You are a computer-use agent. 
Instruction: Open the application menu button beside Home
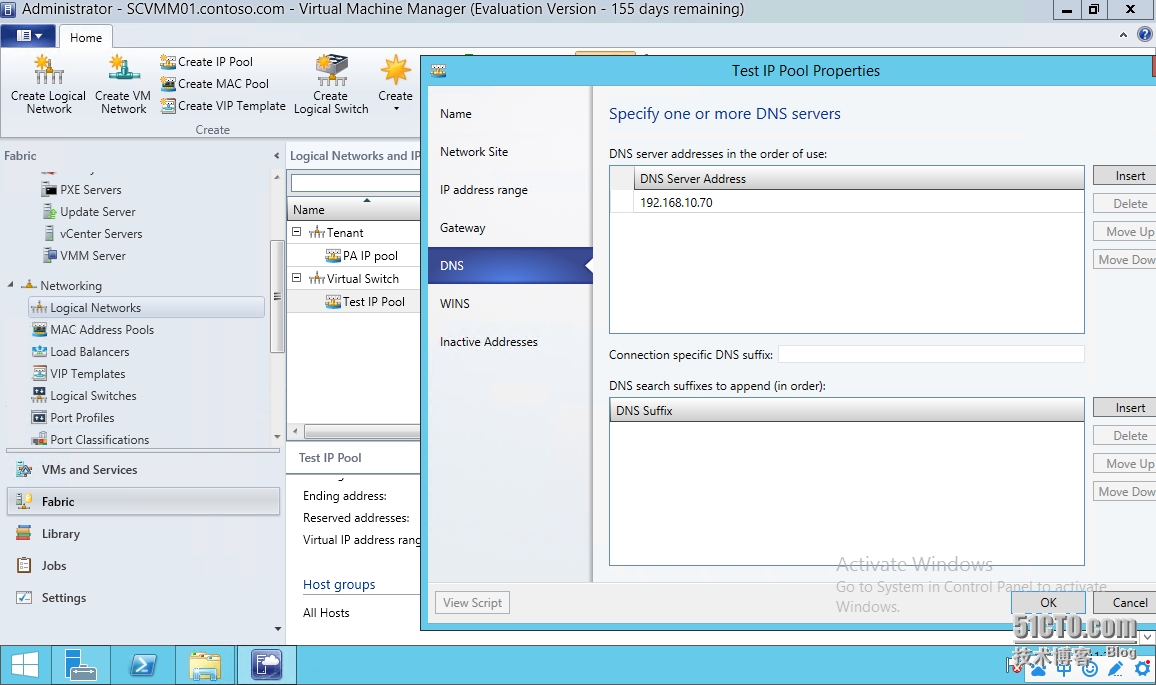tap(29, 35)
